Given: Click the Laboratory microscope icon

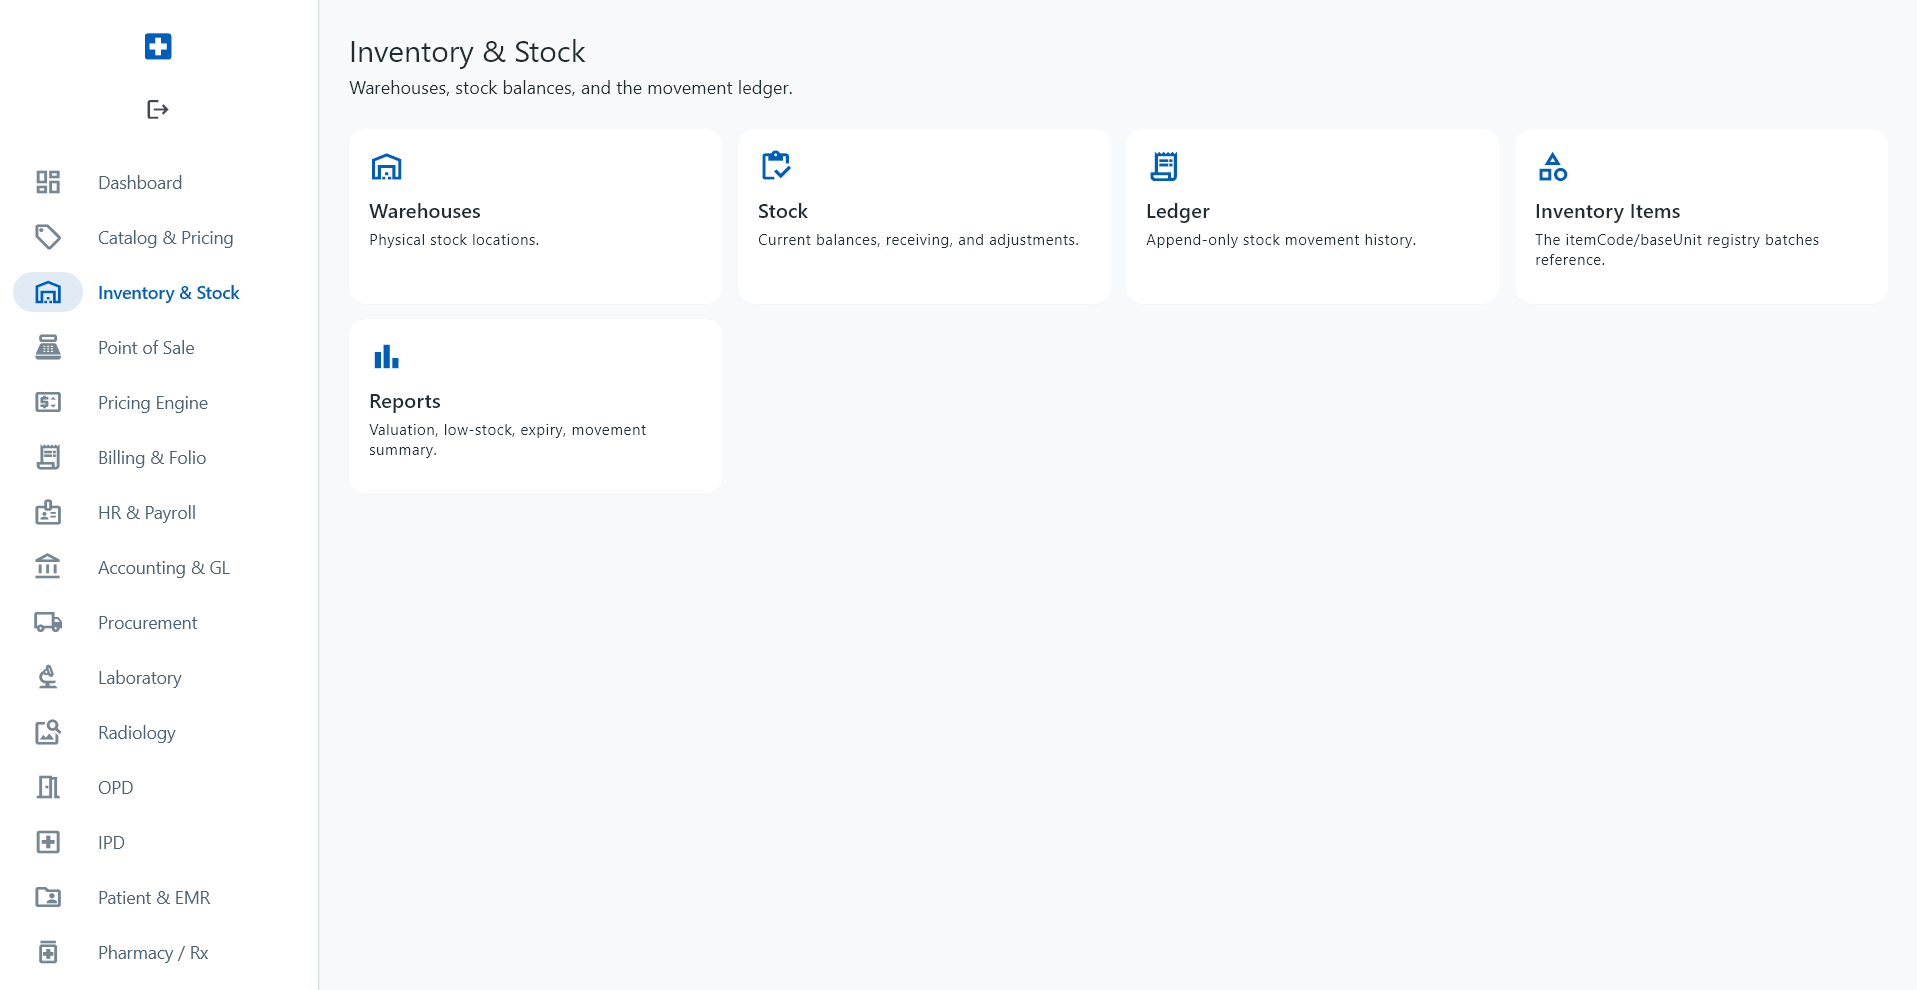Looking at the screenshot, I should point(48,677).
